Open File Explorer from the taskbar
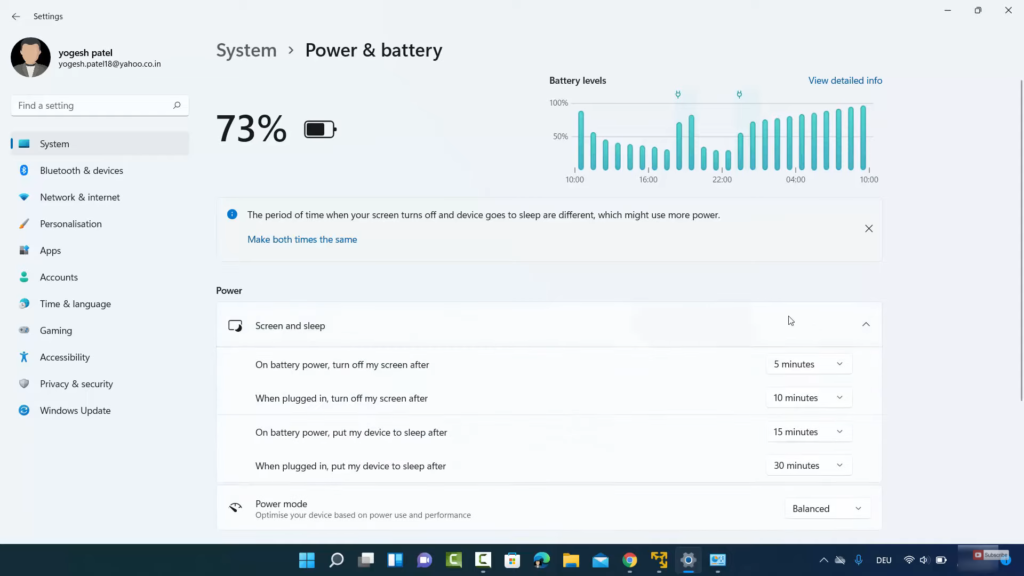The height and width of the screenshot is (576, 1024). 571,560
